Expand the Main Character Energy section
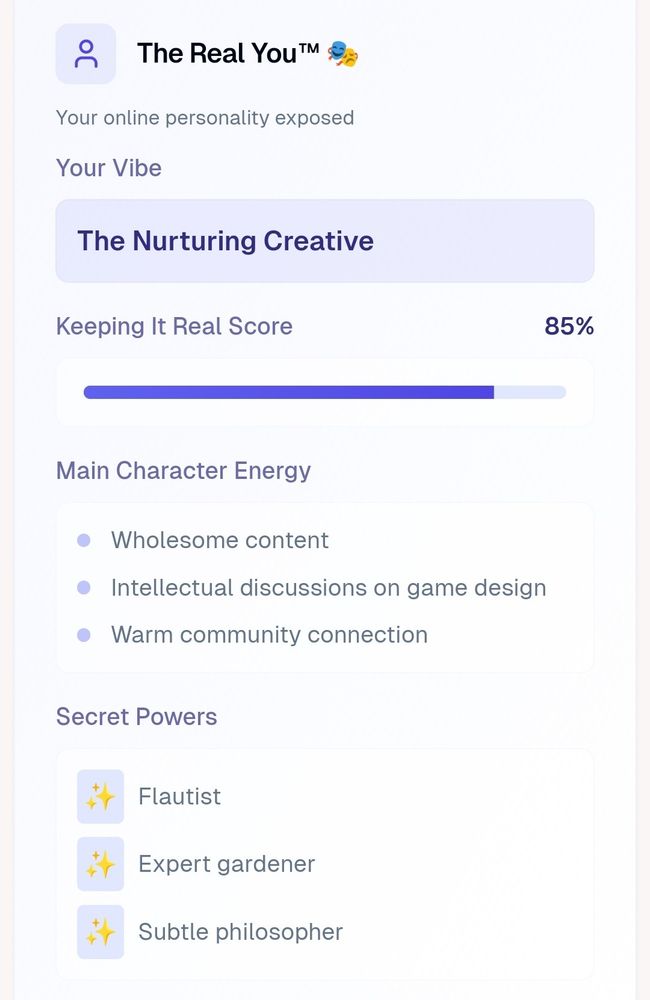Image resolution: width=650 pixels, height=1000 pixels. (x=183, y=470)
